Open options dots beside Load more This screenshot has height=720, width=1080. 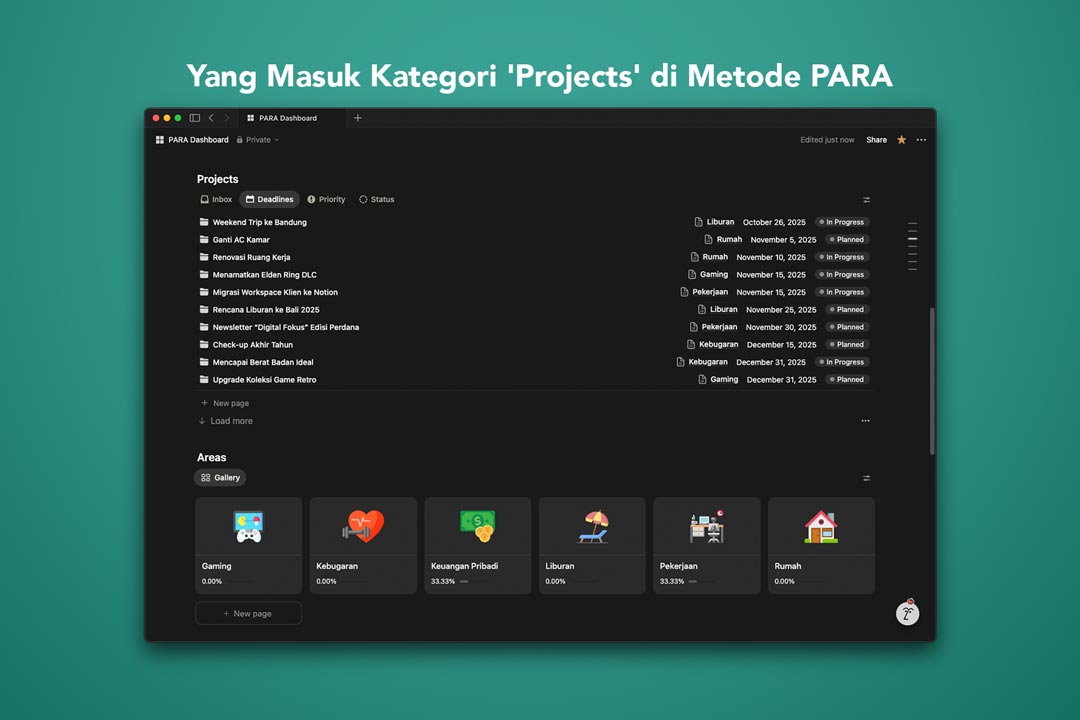click(x=865, y=421)
